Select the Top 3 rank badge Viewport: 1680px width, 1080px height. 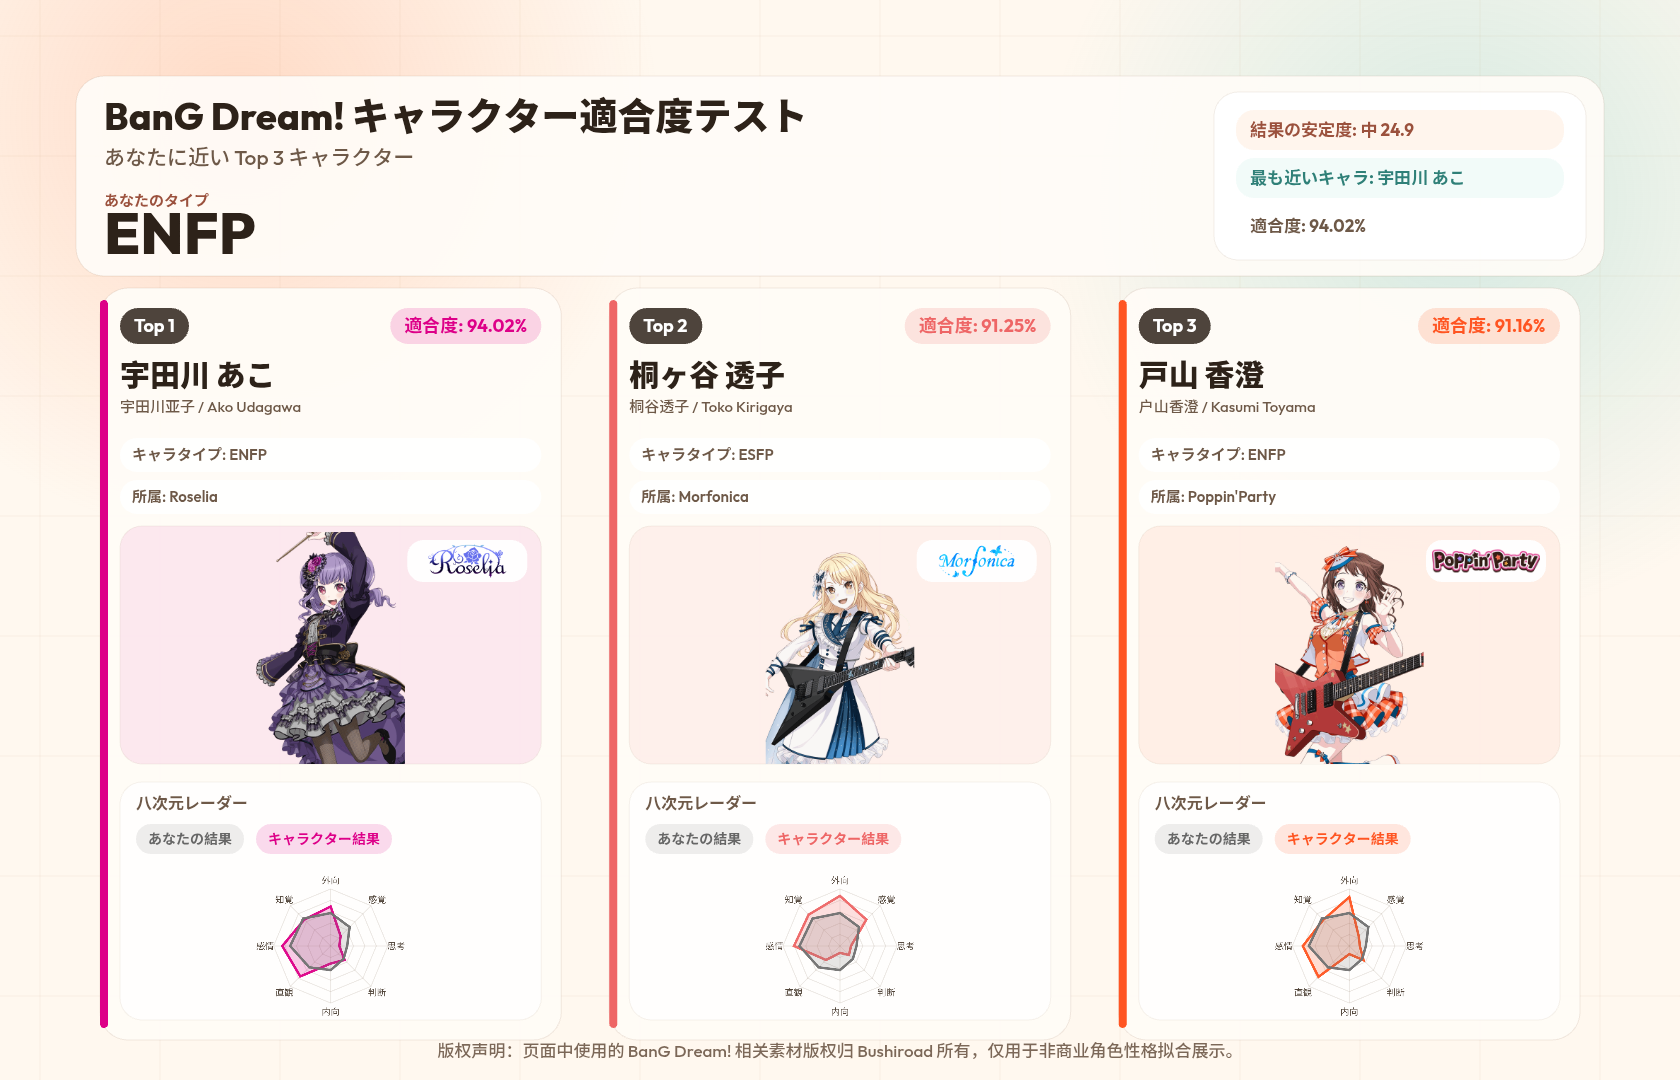pyautogui.click(x=1175, y=326)
